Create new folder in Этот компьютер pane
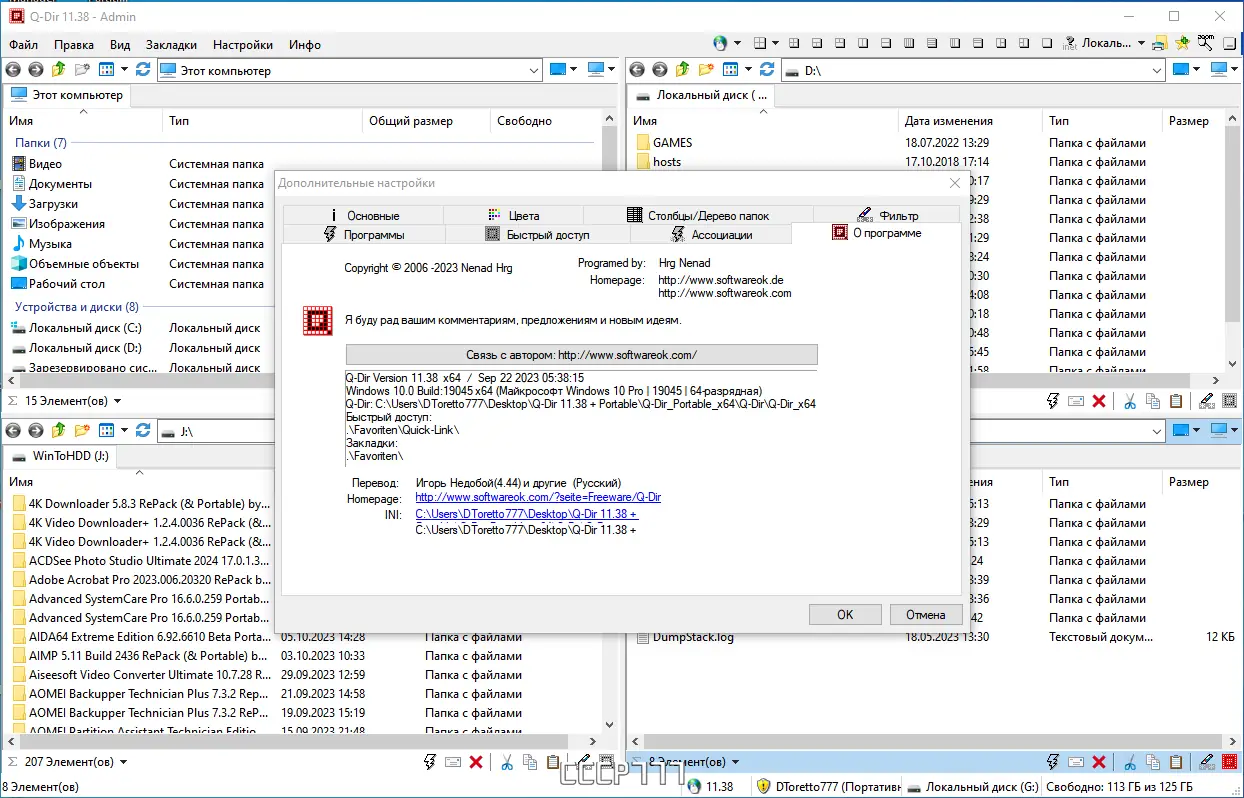Screen dimensions: 1244x798 (82, 69)
